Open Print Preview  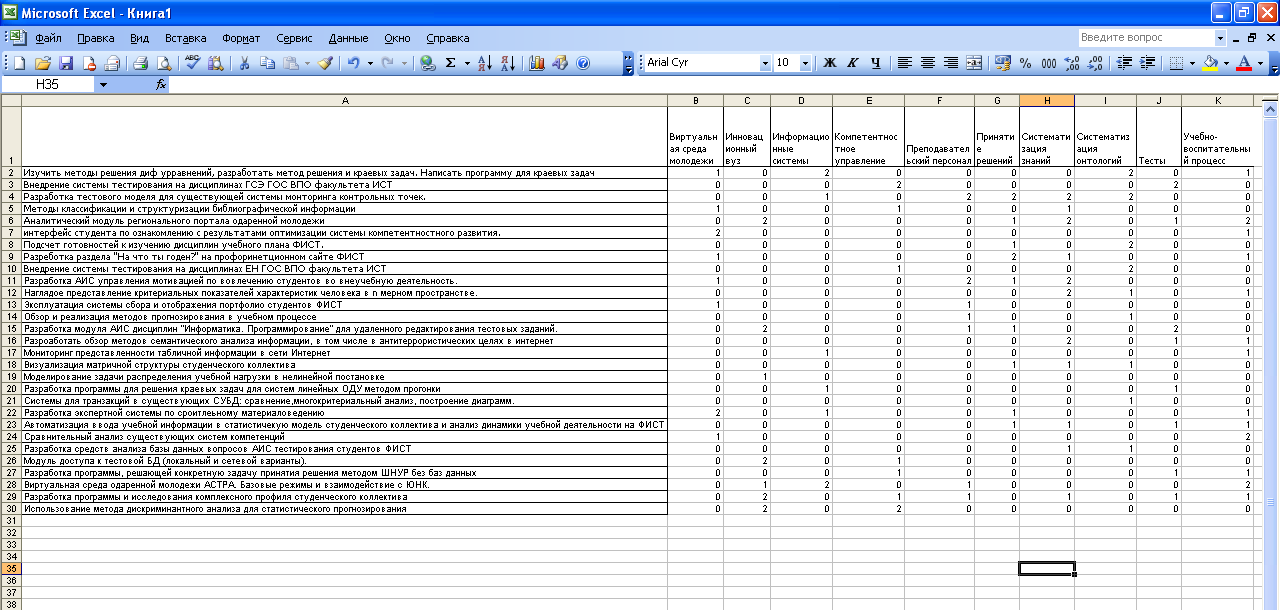tap(164, 62)
